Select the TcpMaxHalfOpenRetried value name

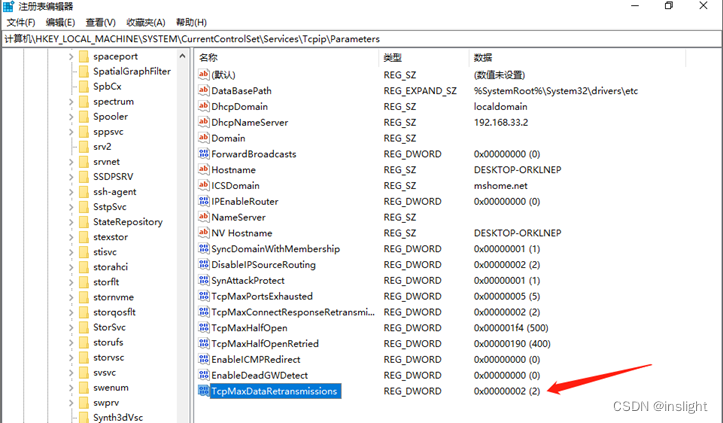tap(265, 343)
